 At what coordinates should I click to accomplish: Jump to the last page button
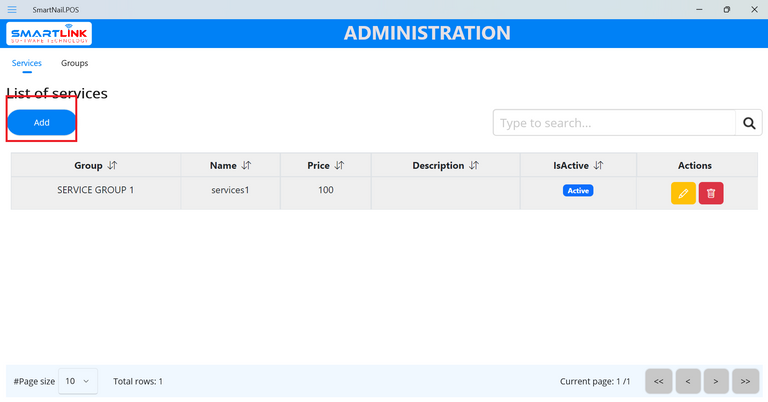coord(745,381)
